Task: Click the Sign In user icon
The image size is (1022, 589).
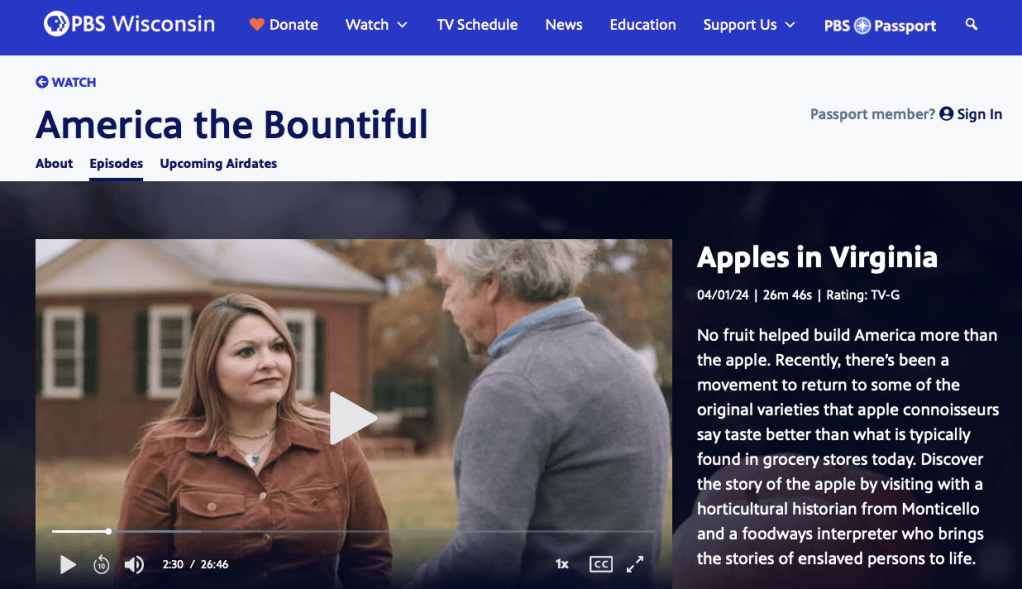Action: point(946,114)
